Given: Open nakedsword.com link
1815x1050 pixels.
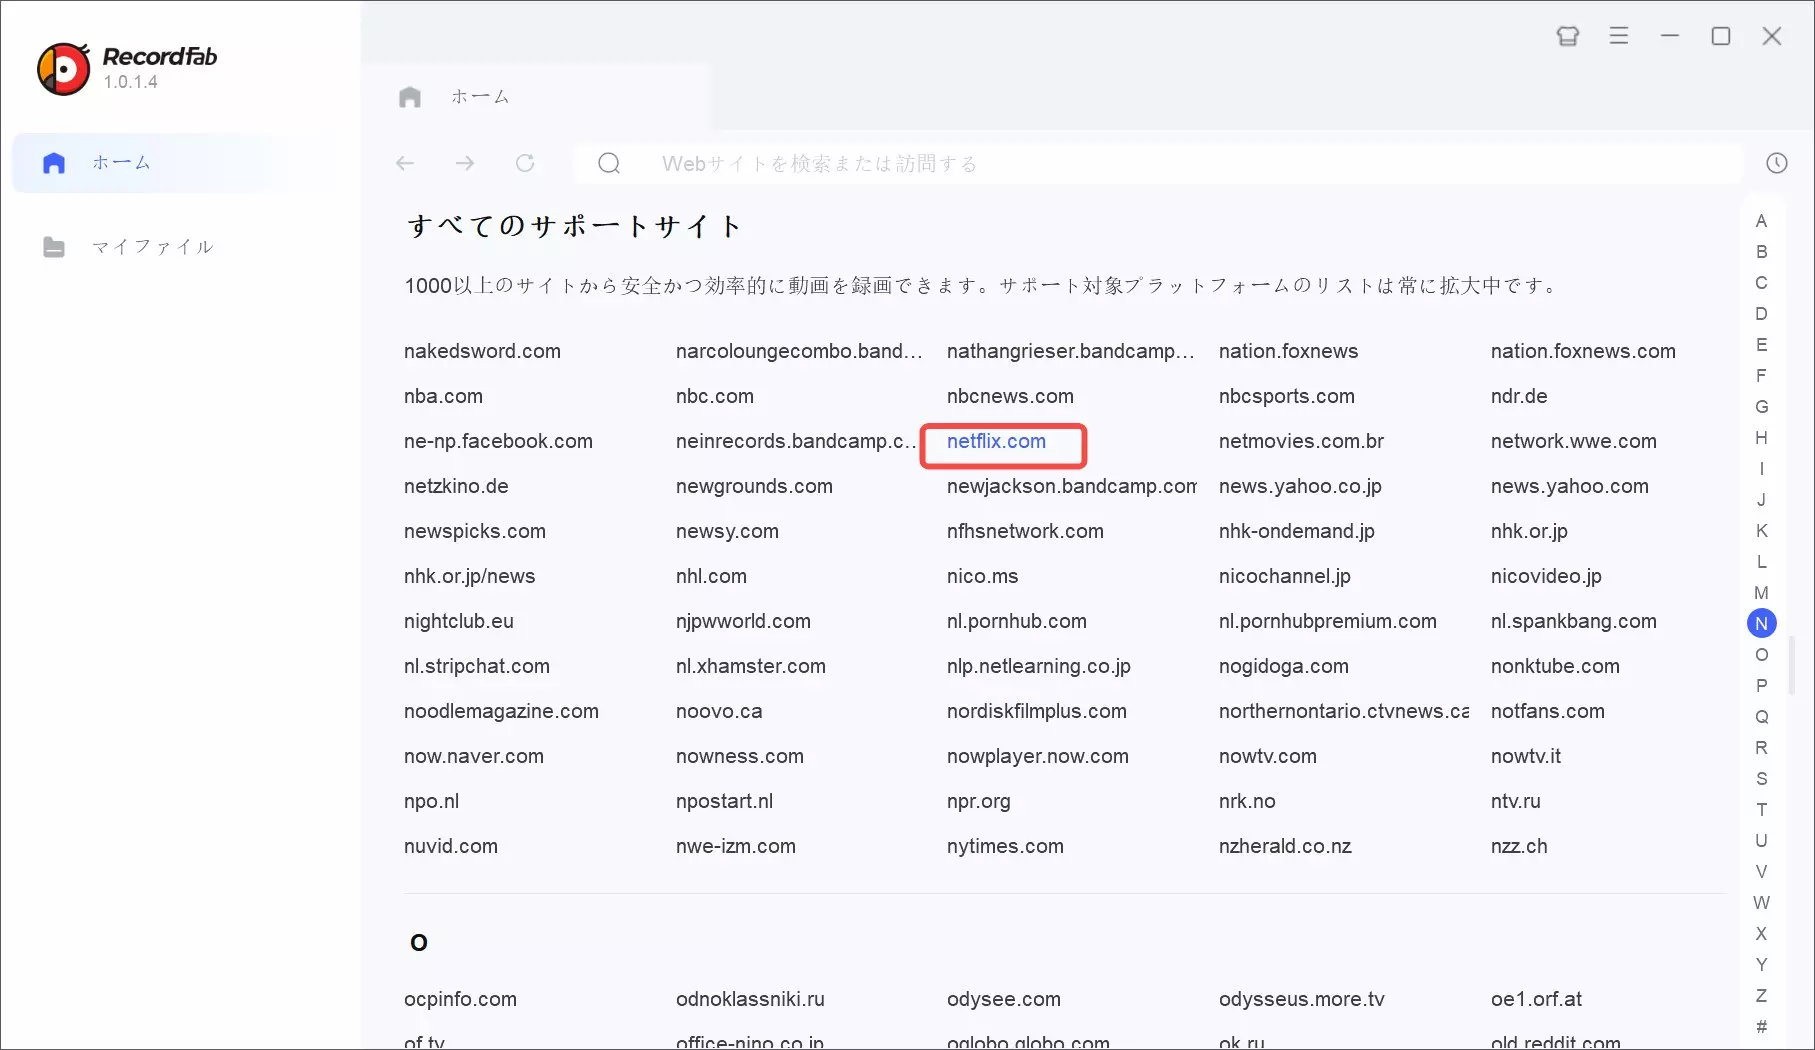Looking at the screenshot, I should pos(482,351).
